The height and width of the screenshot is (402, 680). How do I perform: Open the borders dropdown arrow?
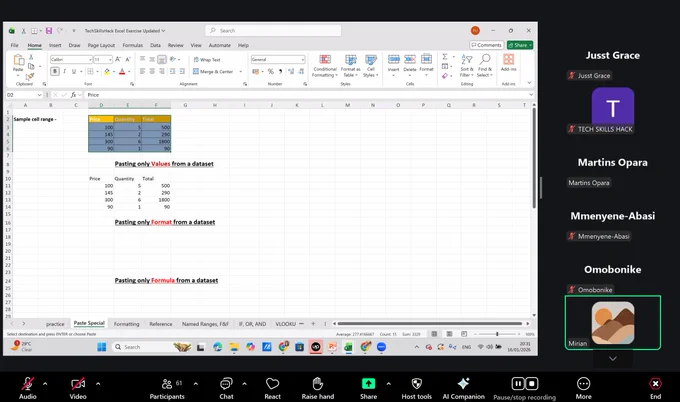[97, 72]
